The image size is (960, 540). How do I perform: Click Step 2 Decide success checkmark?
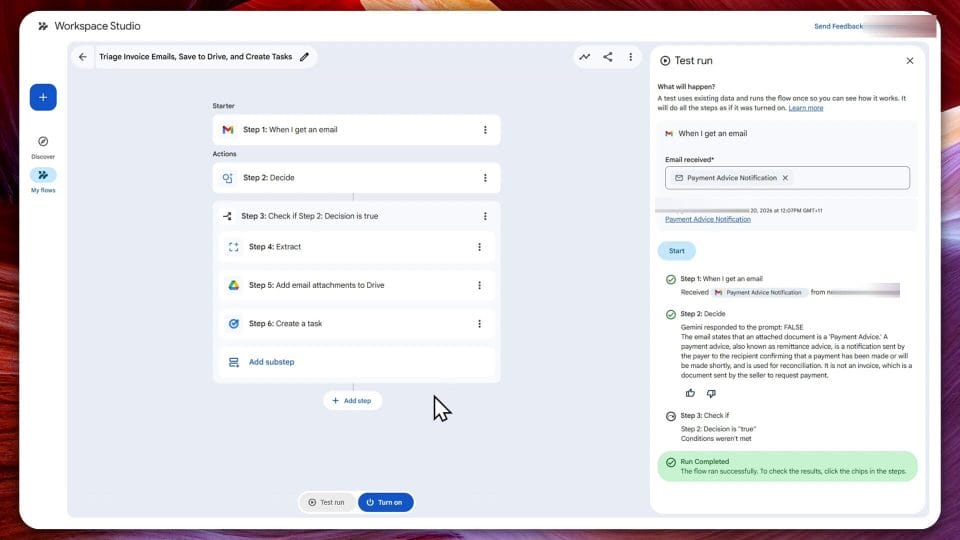click(670, 314)
